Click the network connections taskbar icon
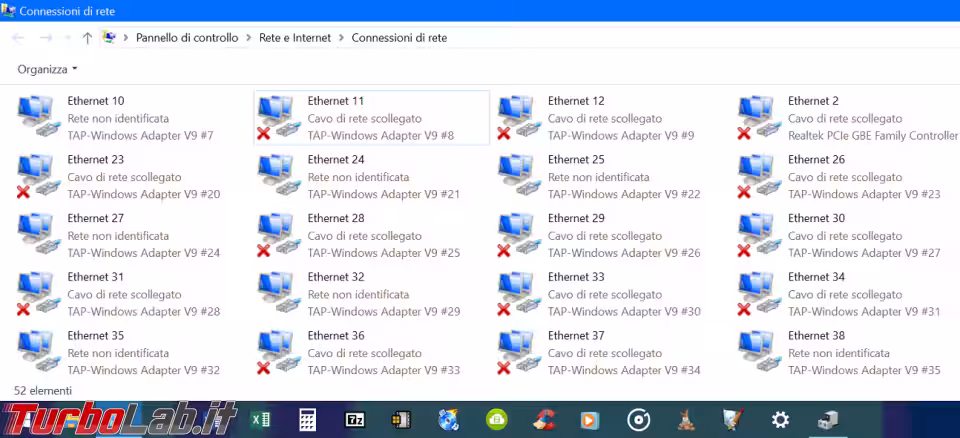960x438 pixels. tap(827, 420)
